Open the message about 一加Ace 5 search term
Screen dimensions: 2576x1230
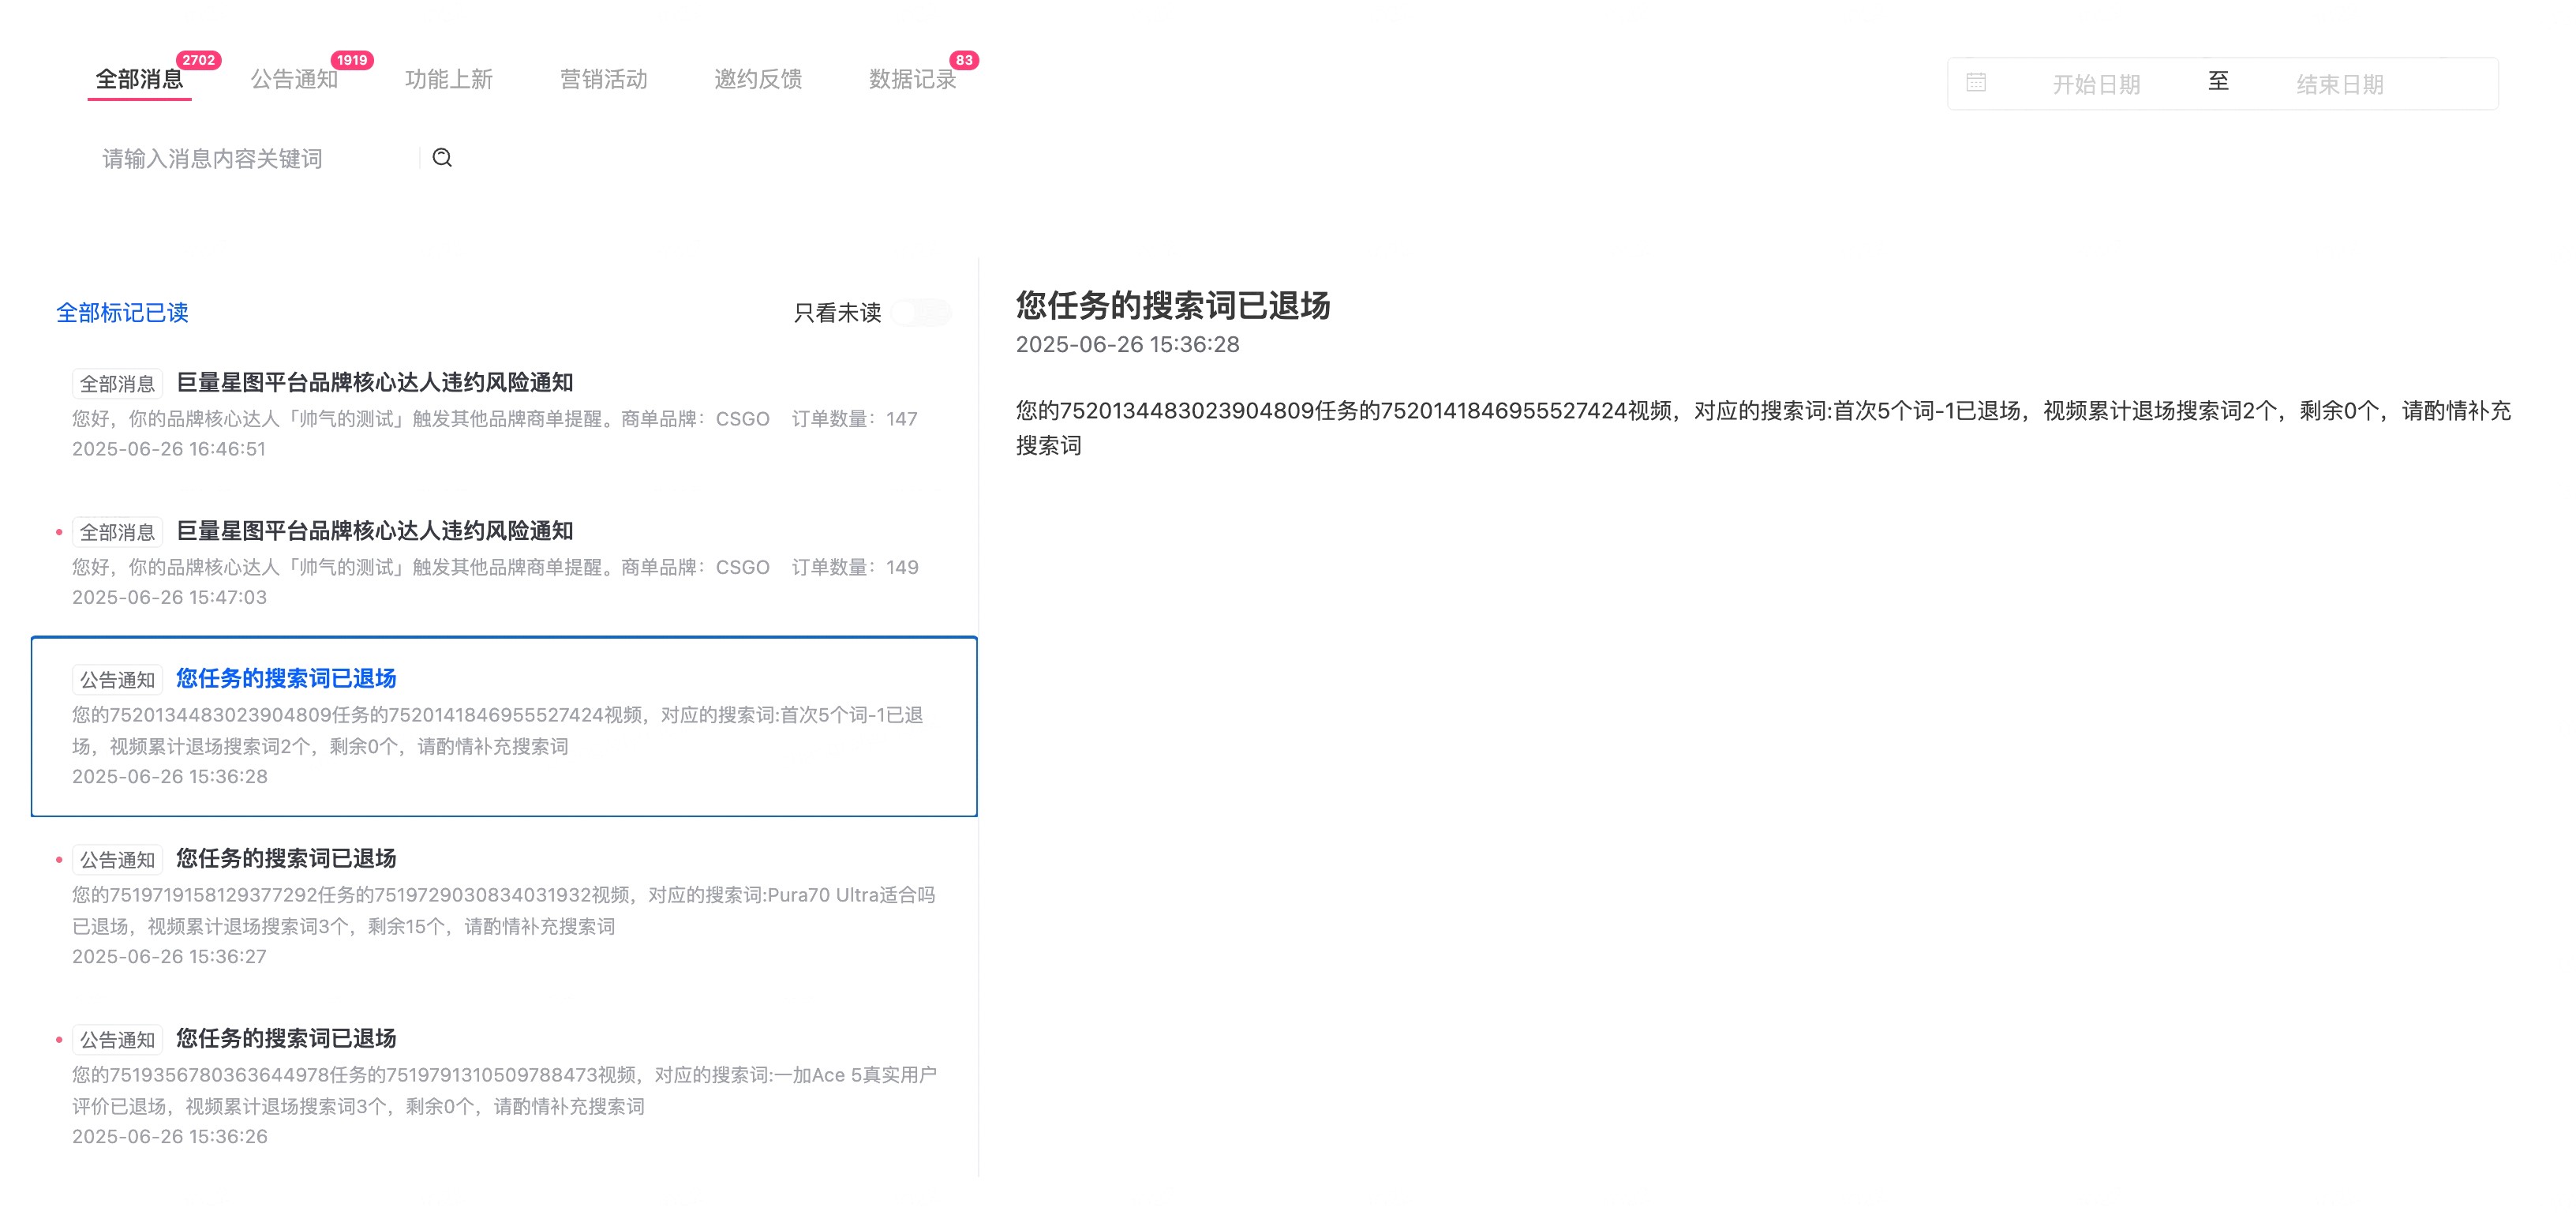click(504, 1086)
